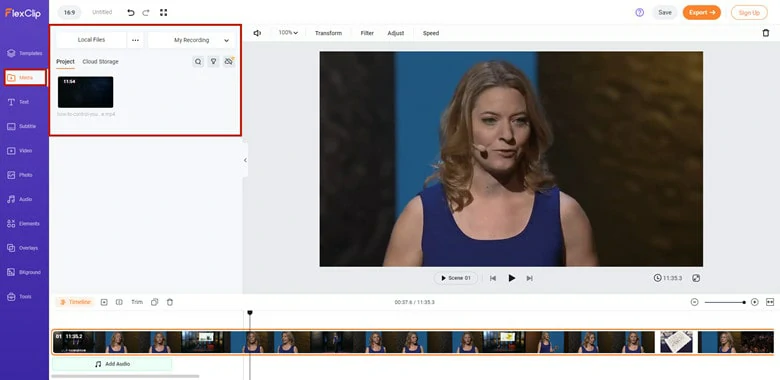Undo the last action

tap(131, 12)
